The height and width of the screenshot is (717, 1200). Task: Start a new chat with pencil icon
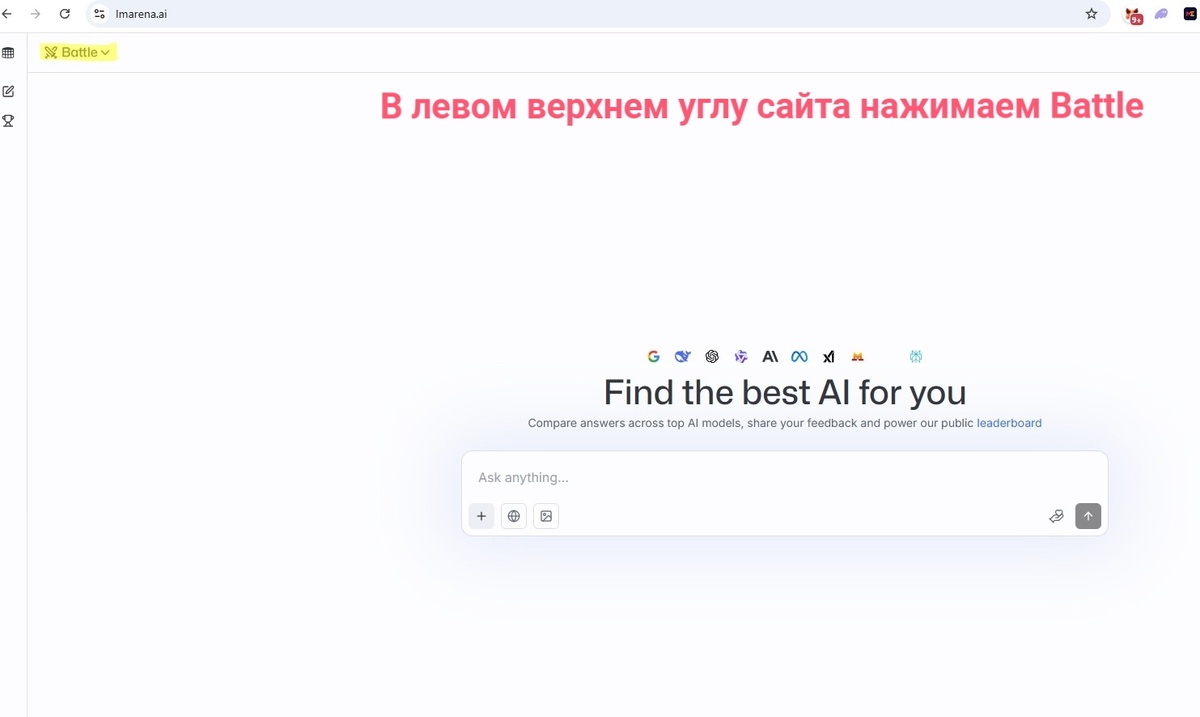coord(8,91)
